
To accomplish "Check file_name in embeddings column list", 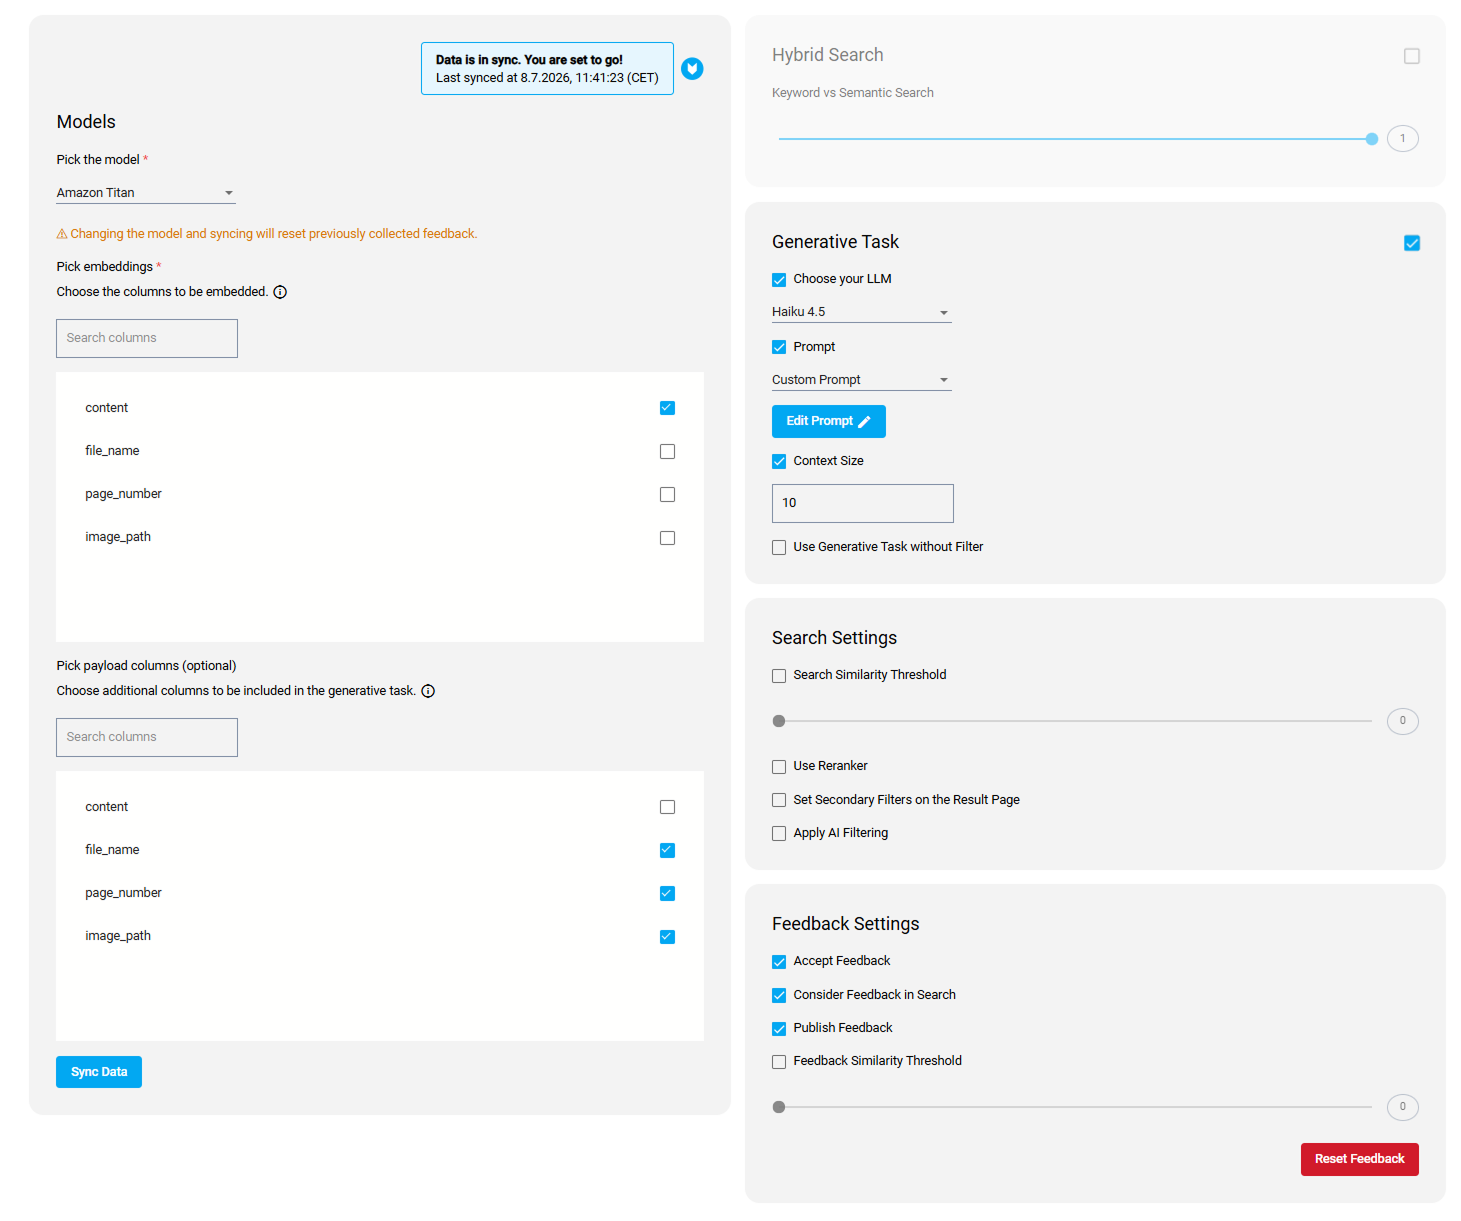I will [x=667, y=451].
